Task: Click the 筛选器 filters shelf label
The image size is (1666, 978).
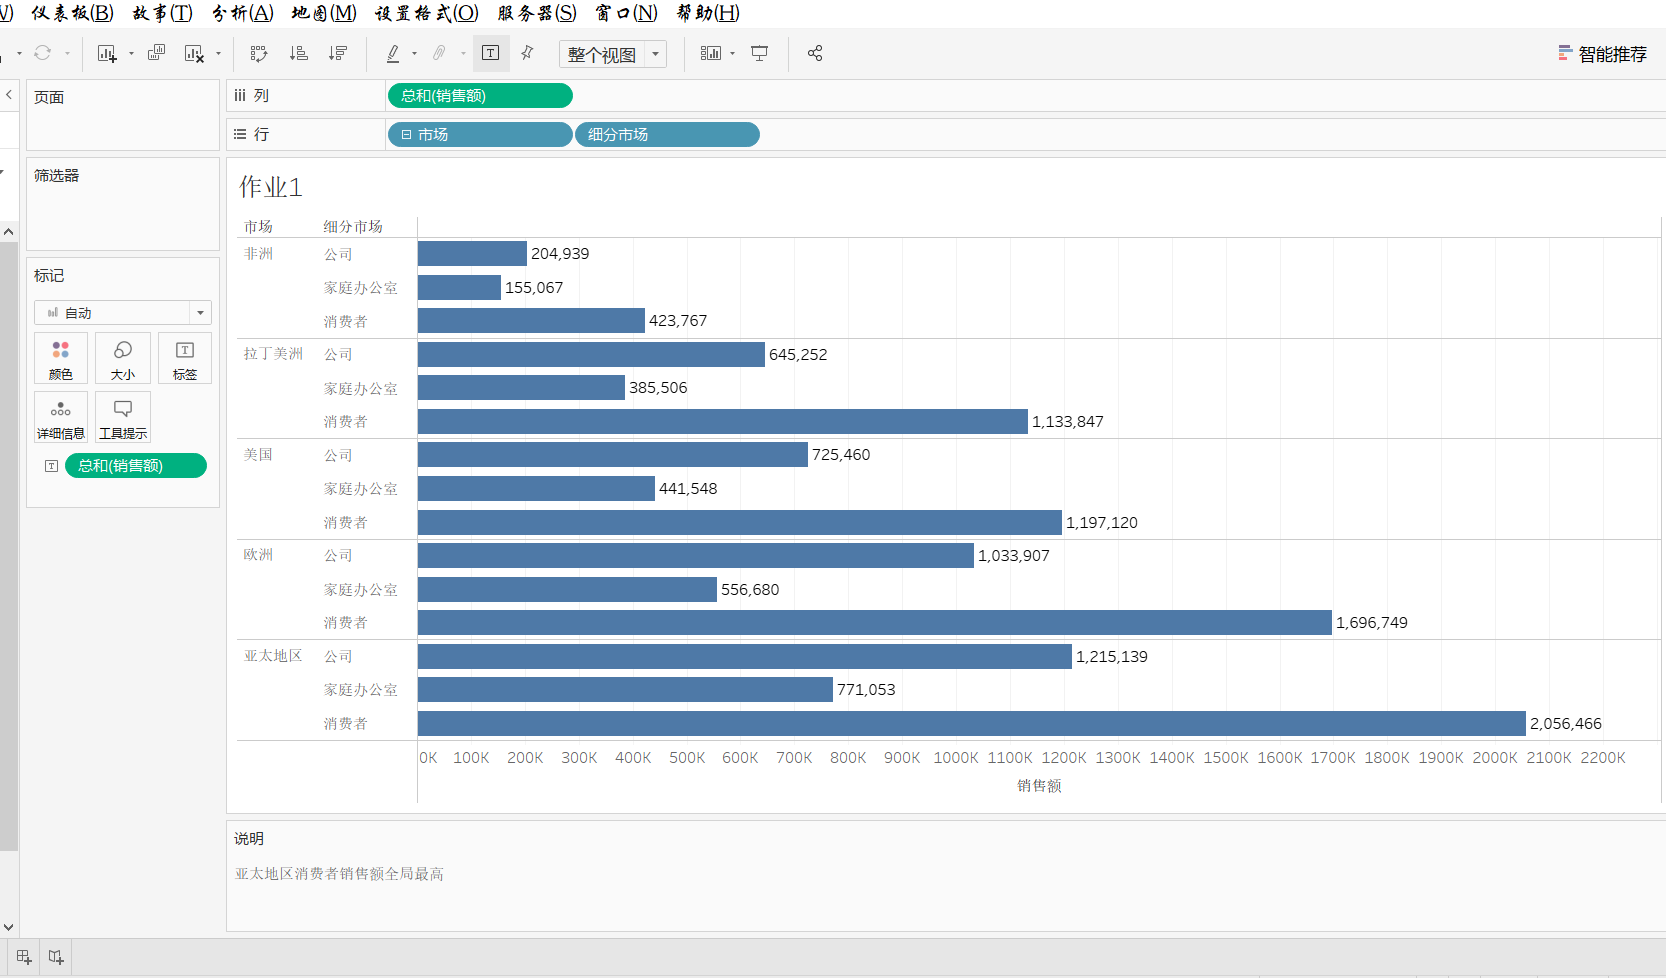Action: (56, 175)
